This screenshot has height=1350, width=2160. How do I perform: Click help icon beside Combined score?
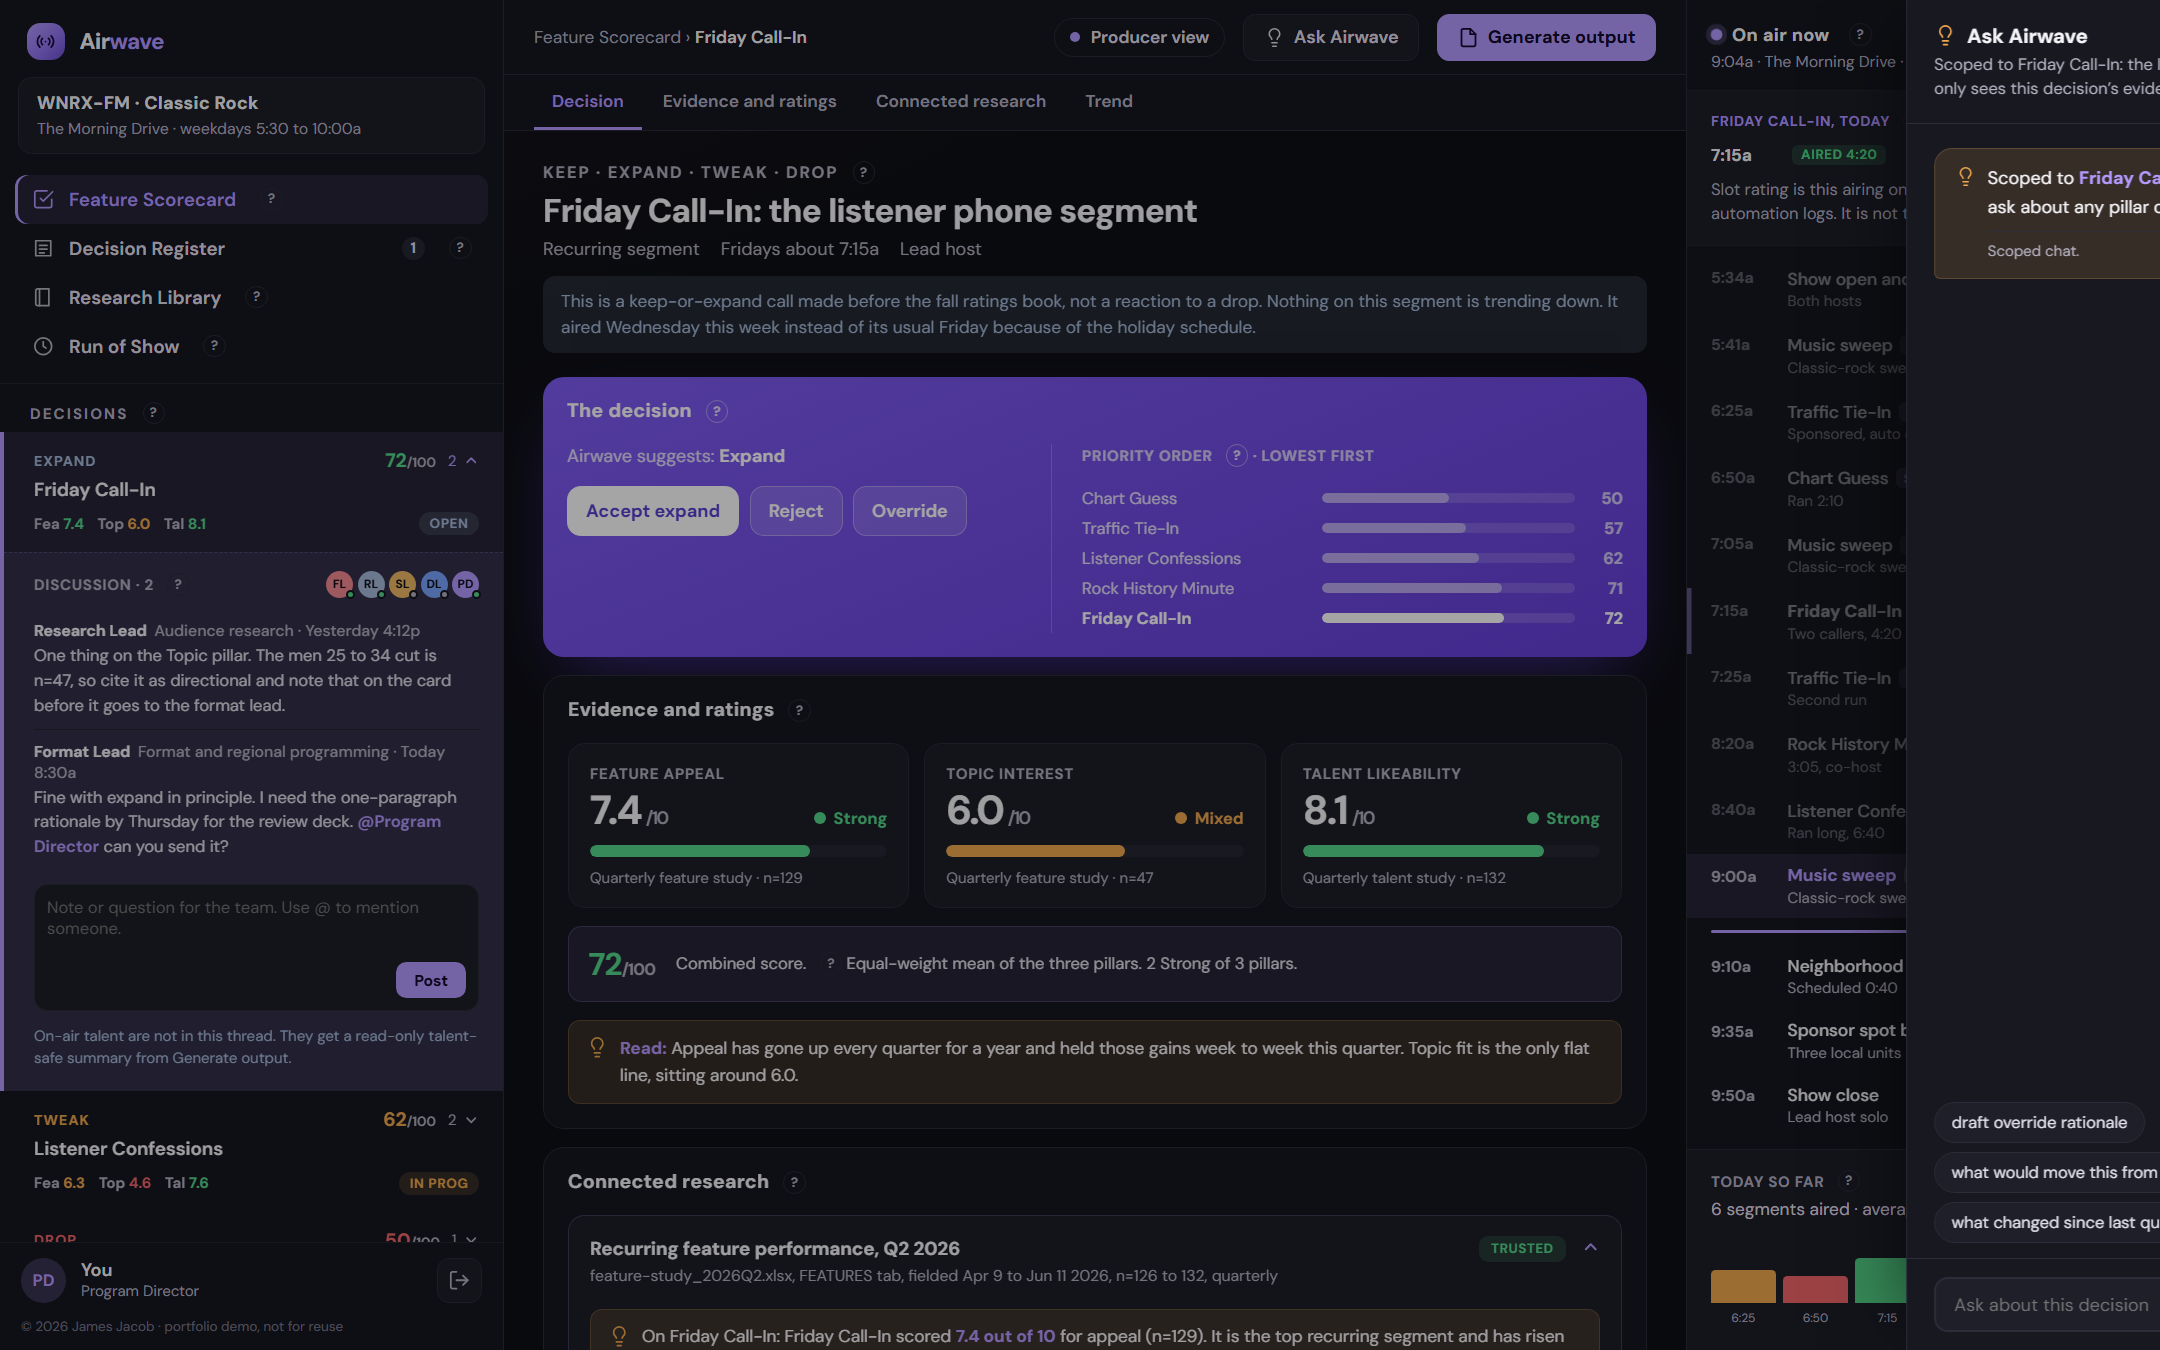pos(830,964)
